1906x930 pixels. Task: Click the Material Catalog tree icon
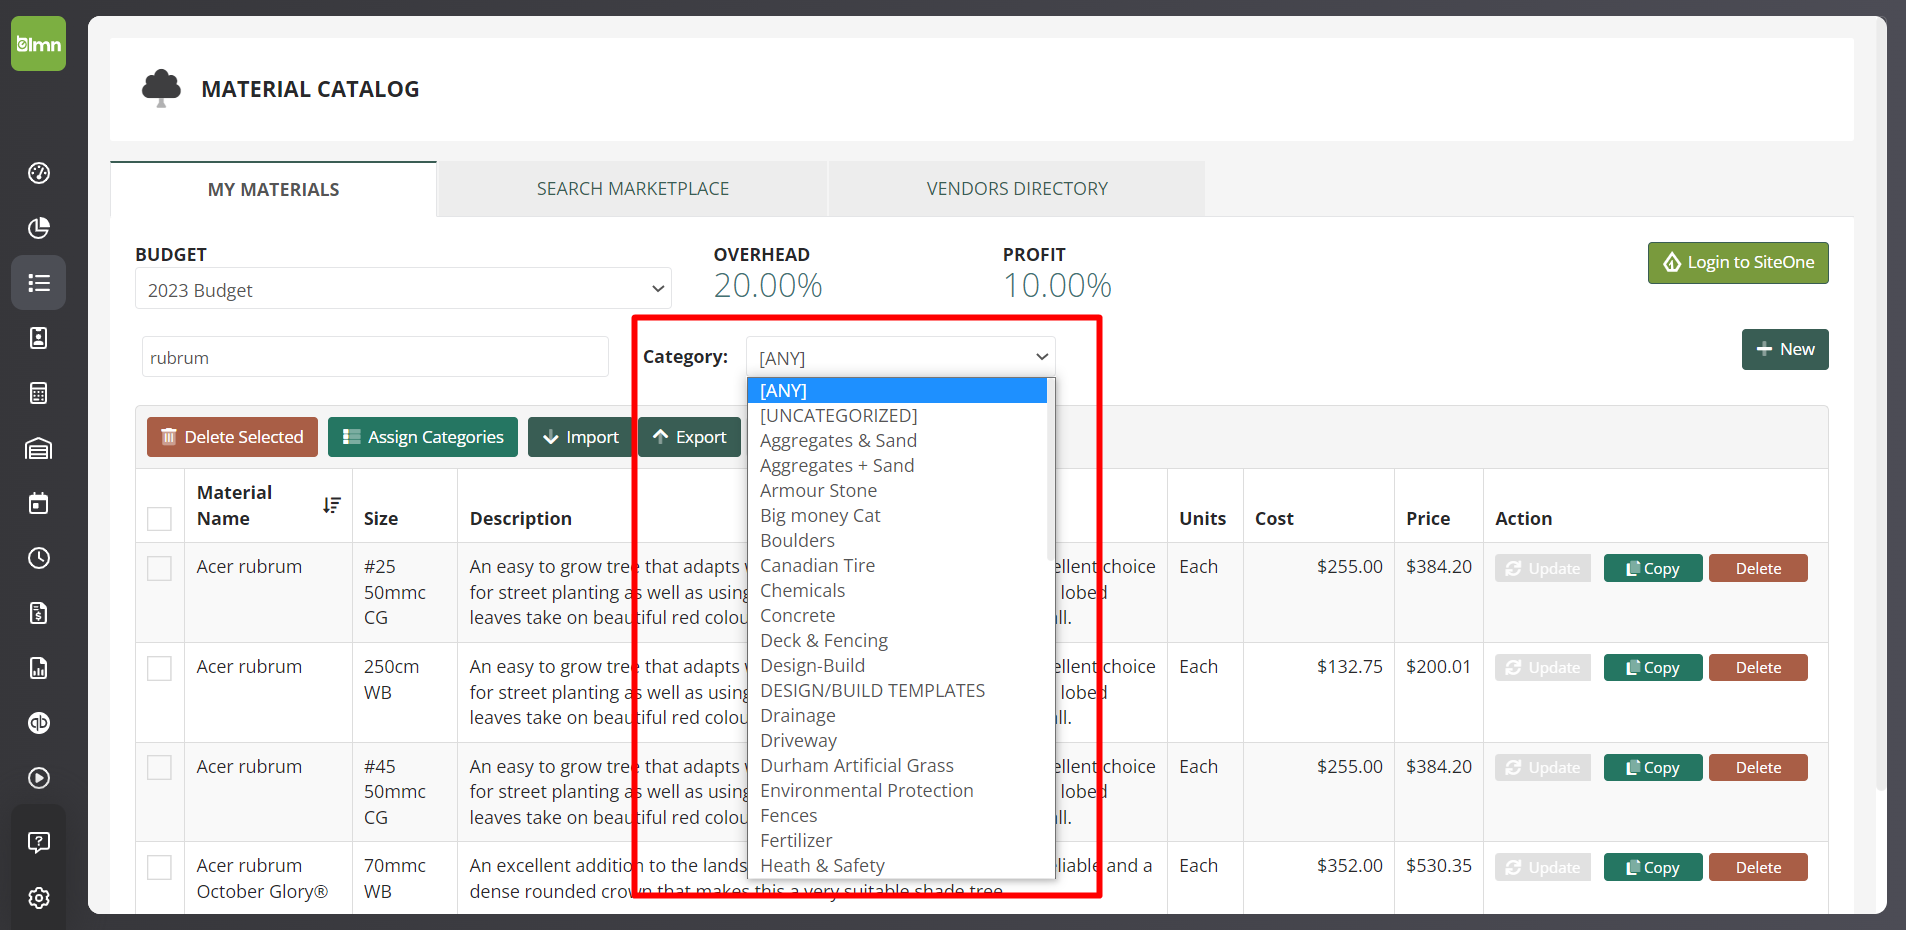tap(161, 88)
